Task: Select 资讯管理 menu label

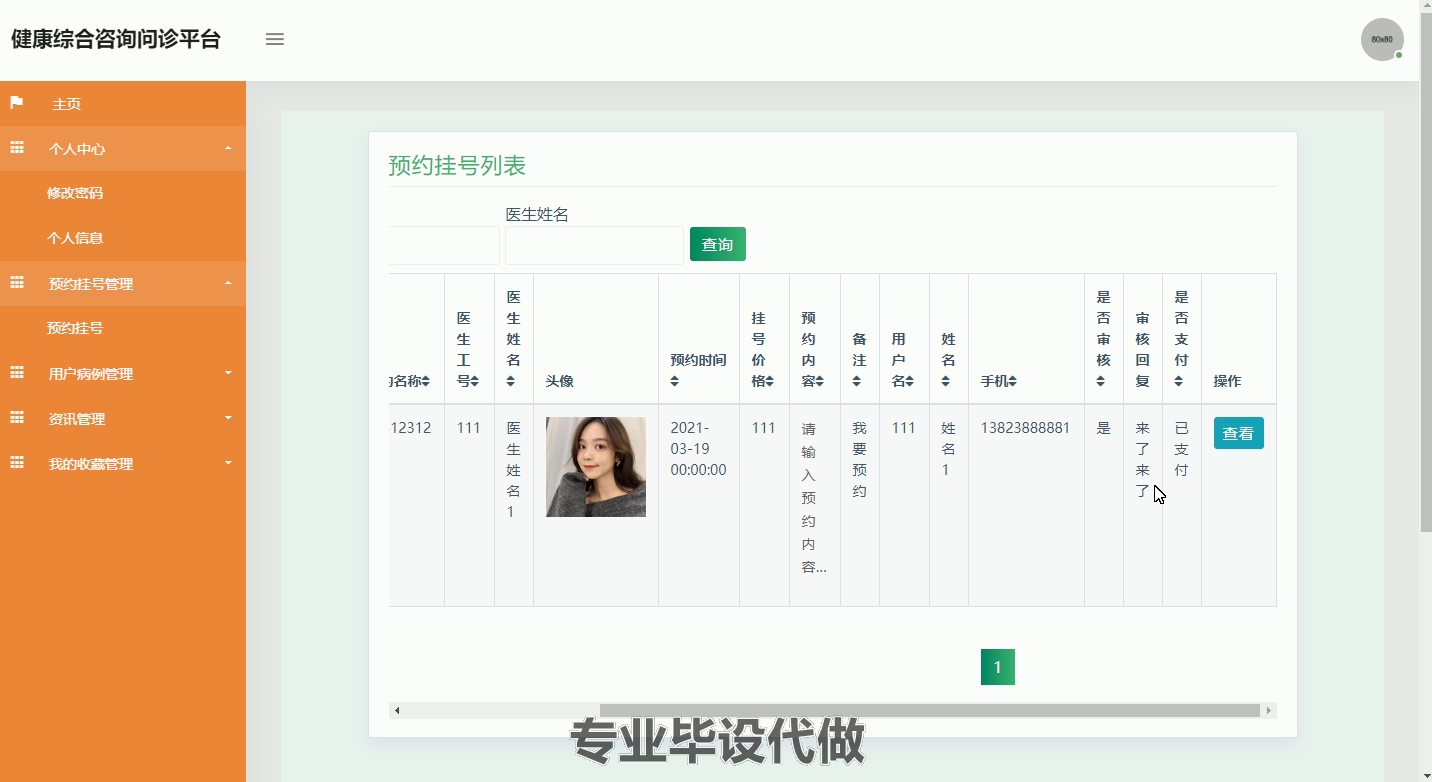Action: pyautogui.click(x=77, y=419)
